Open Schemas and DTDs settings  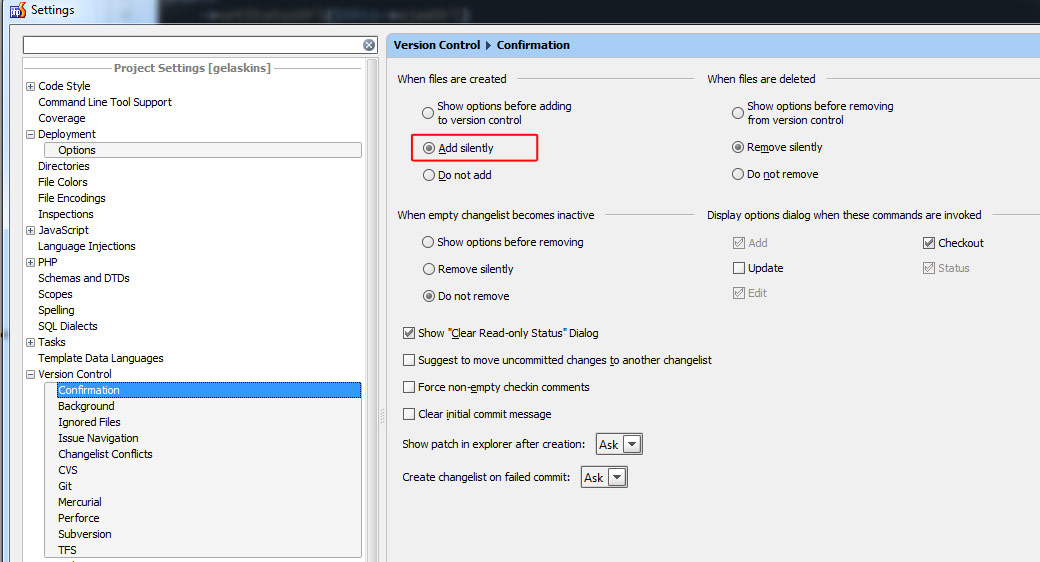(x=84, y=278)
